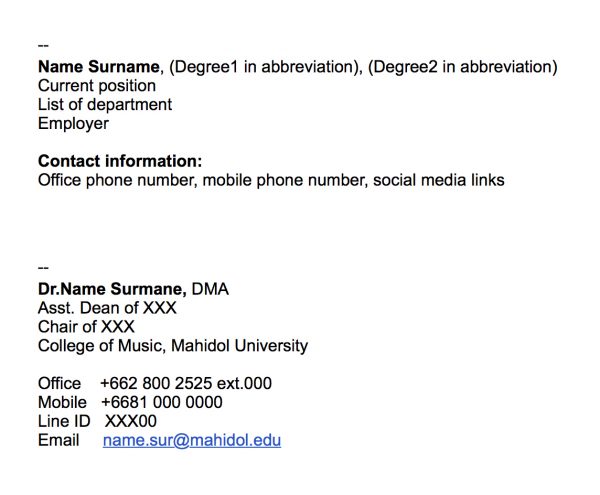This screenshot has width=600, height=495.
Task: Click the DMA degree abbreviation
Action: click(x=210, y=289)
